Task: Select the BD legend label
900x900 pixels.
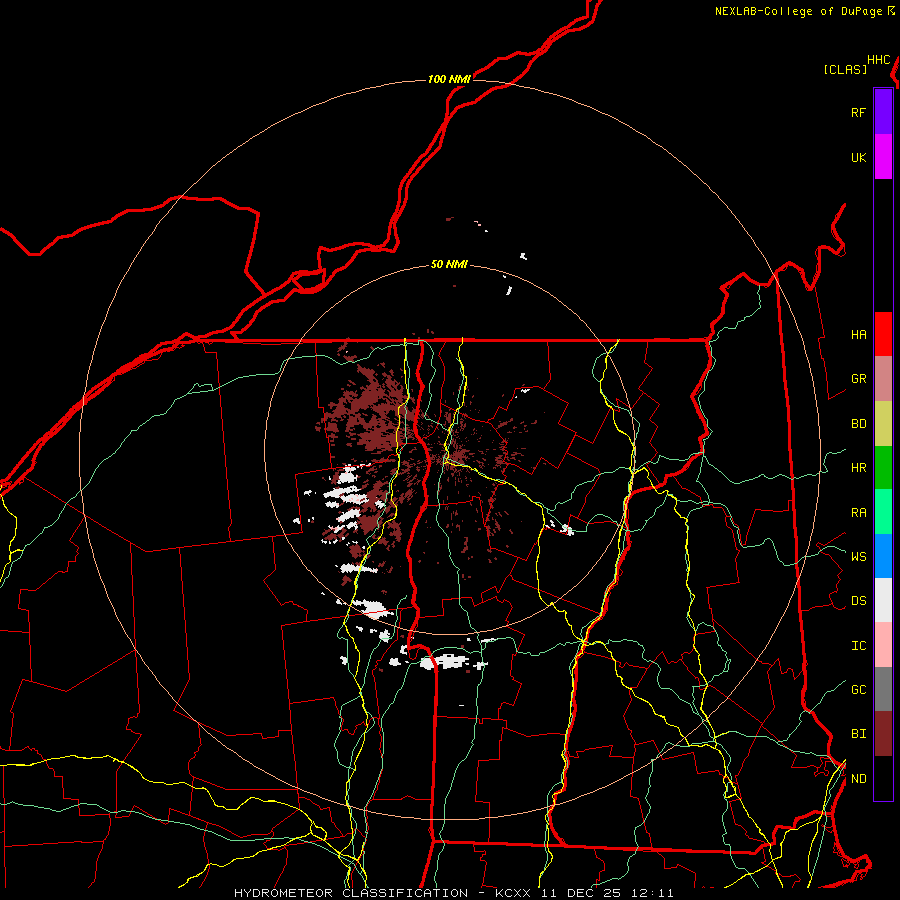Action: pyautogui.click(x=858, y=423)
